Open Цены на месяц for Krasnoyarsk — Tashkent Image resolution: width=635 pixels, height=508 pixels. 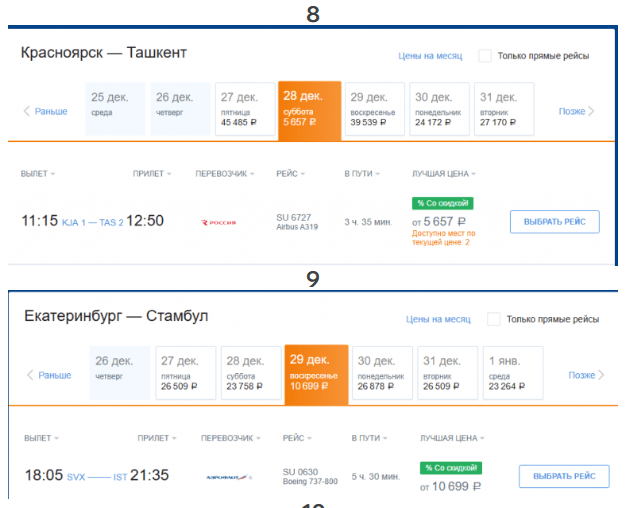point(430,56)
